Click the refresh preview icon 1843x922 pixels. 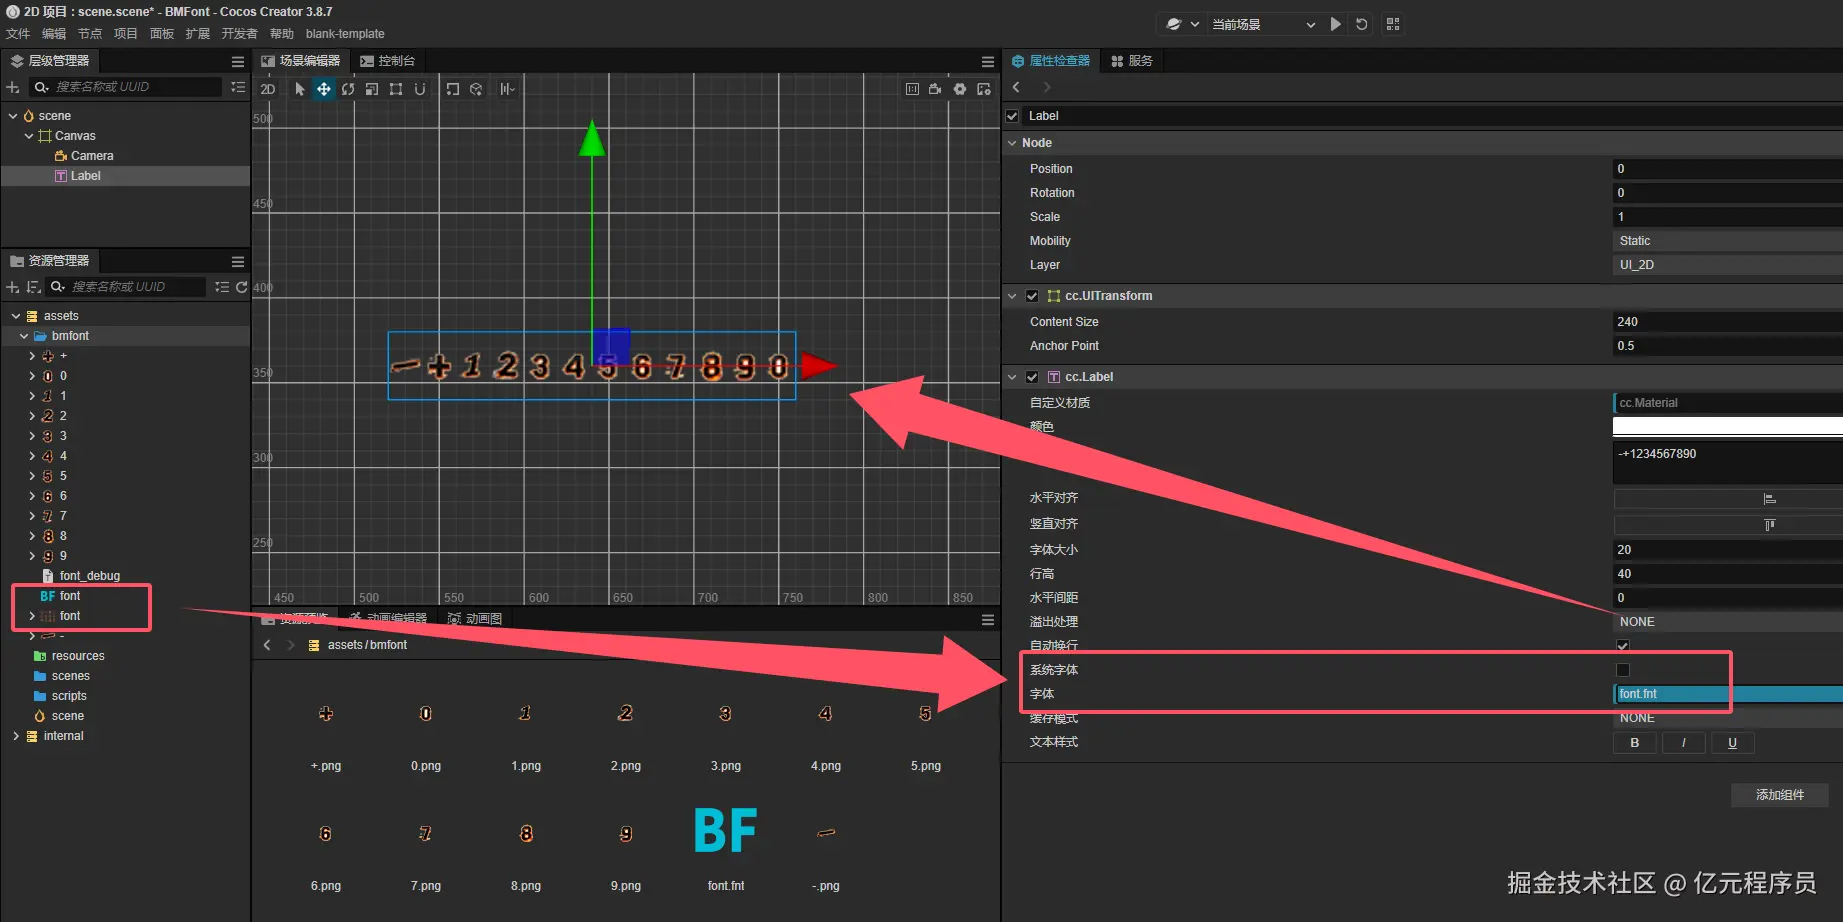click(x=1362, y=24)
